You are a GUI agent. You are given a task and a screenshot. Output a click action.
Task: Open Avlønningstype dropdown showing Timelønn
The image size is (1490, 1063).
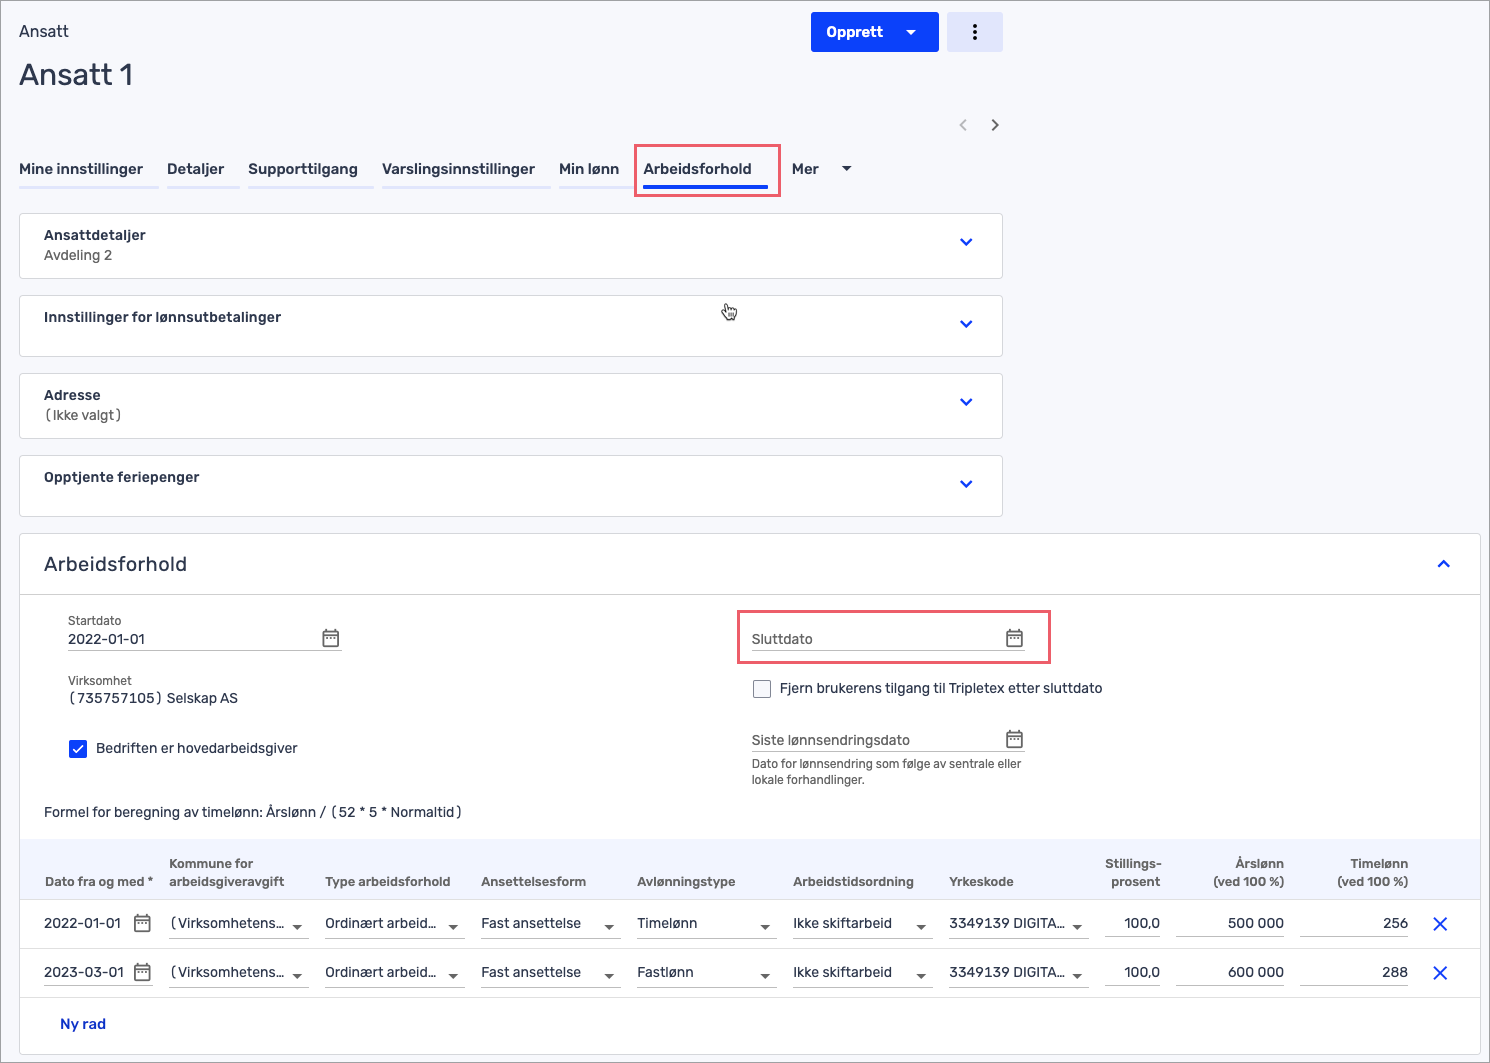(x=705, y=924)
